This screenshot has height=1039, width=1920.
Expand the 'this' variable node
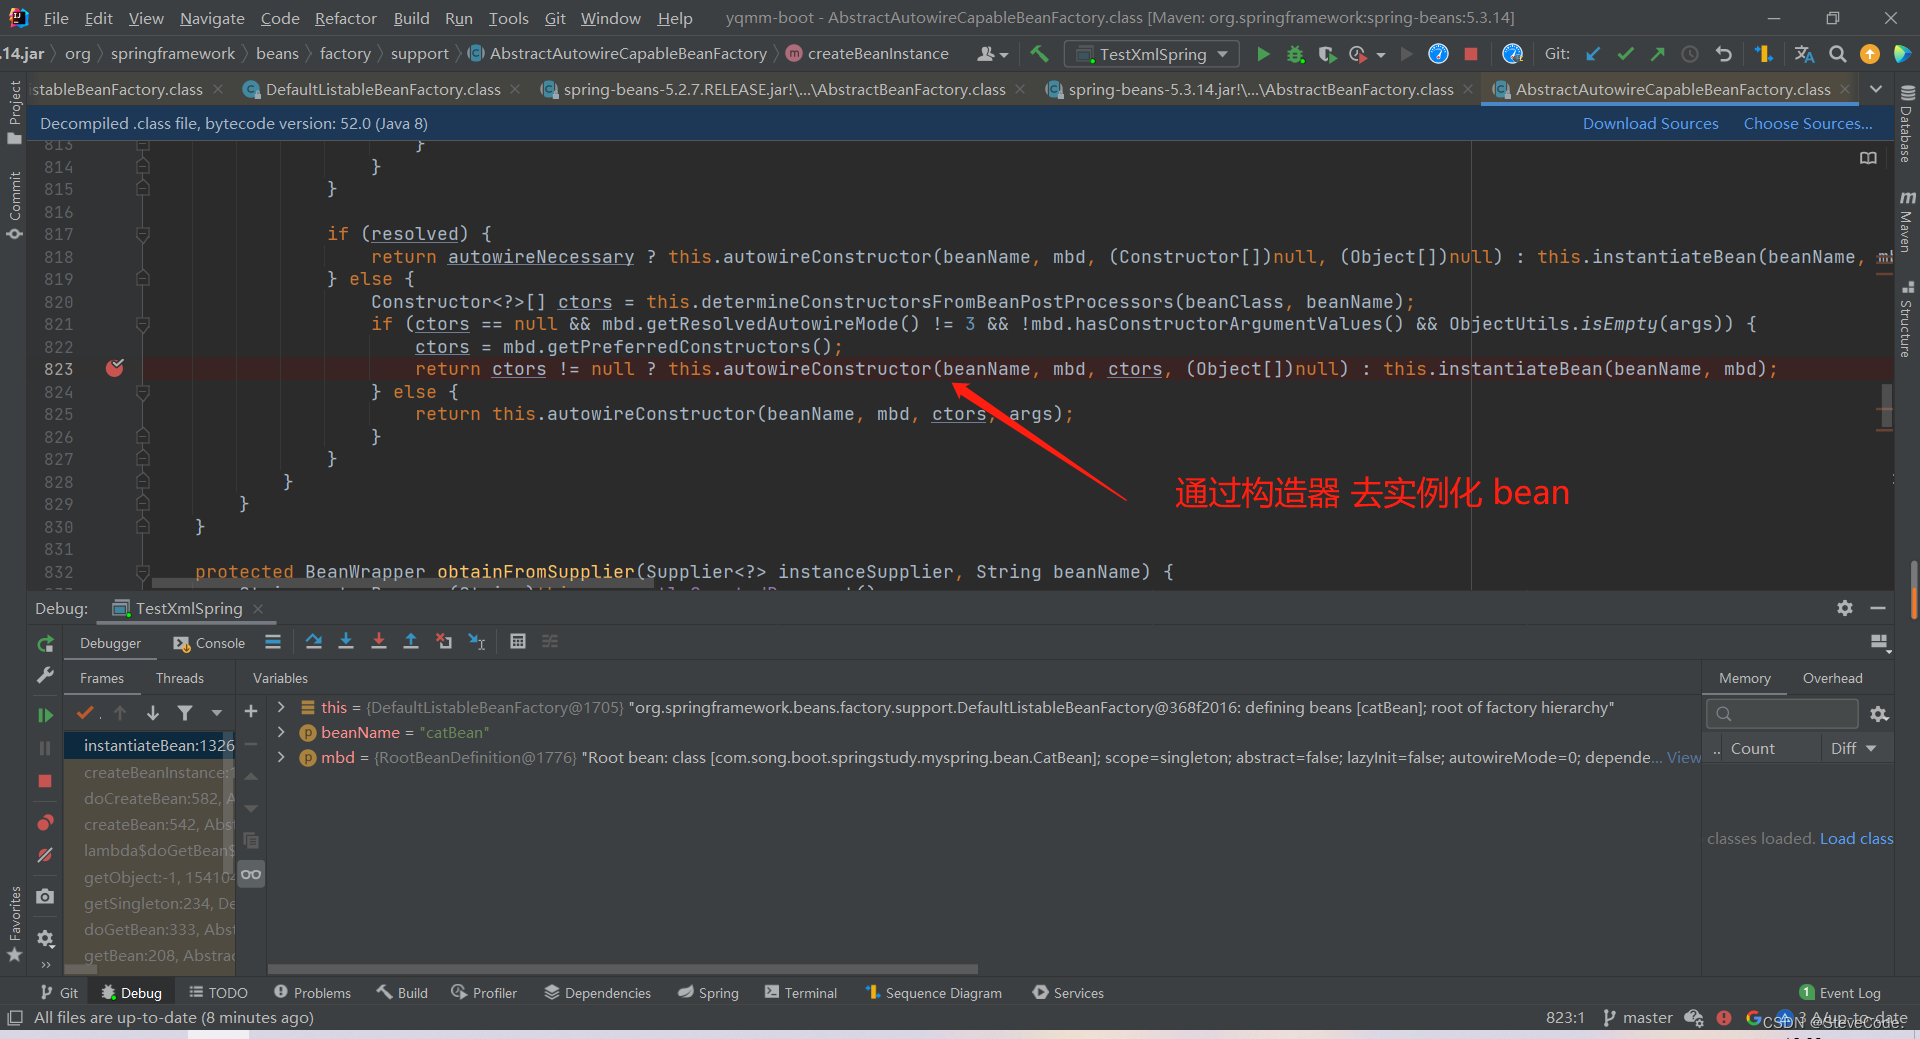coord(281,707)
